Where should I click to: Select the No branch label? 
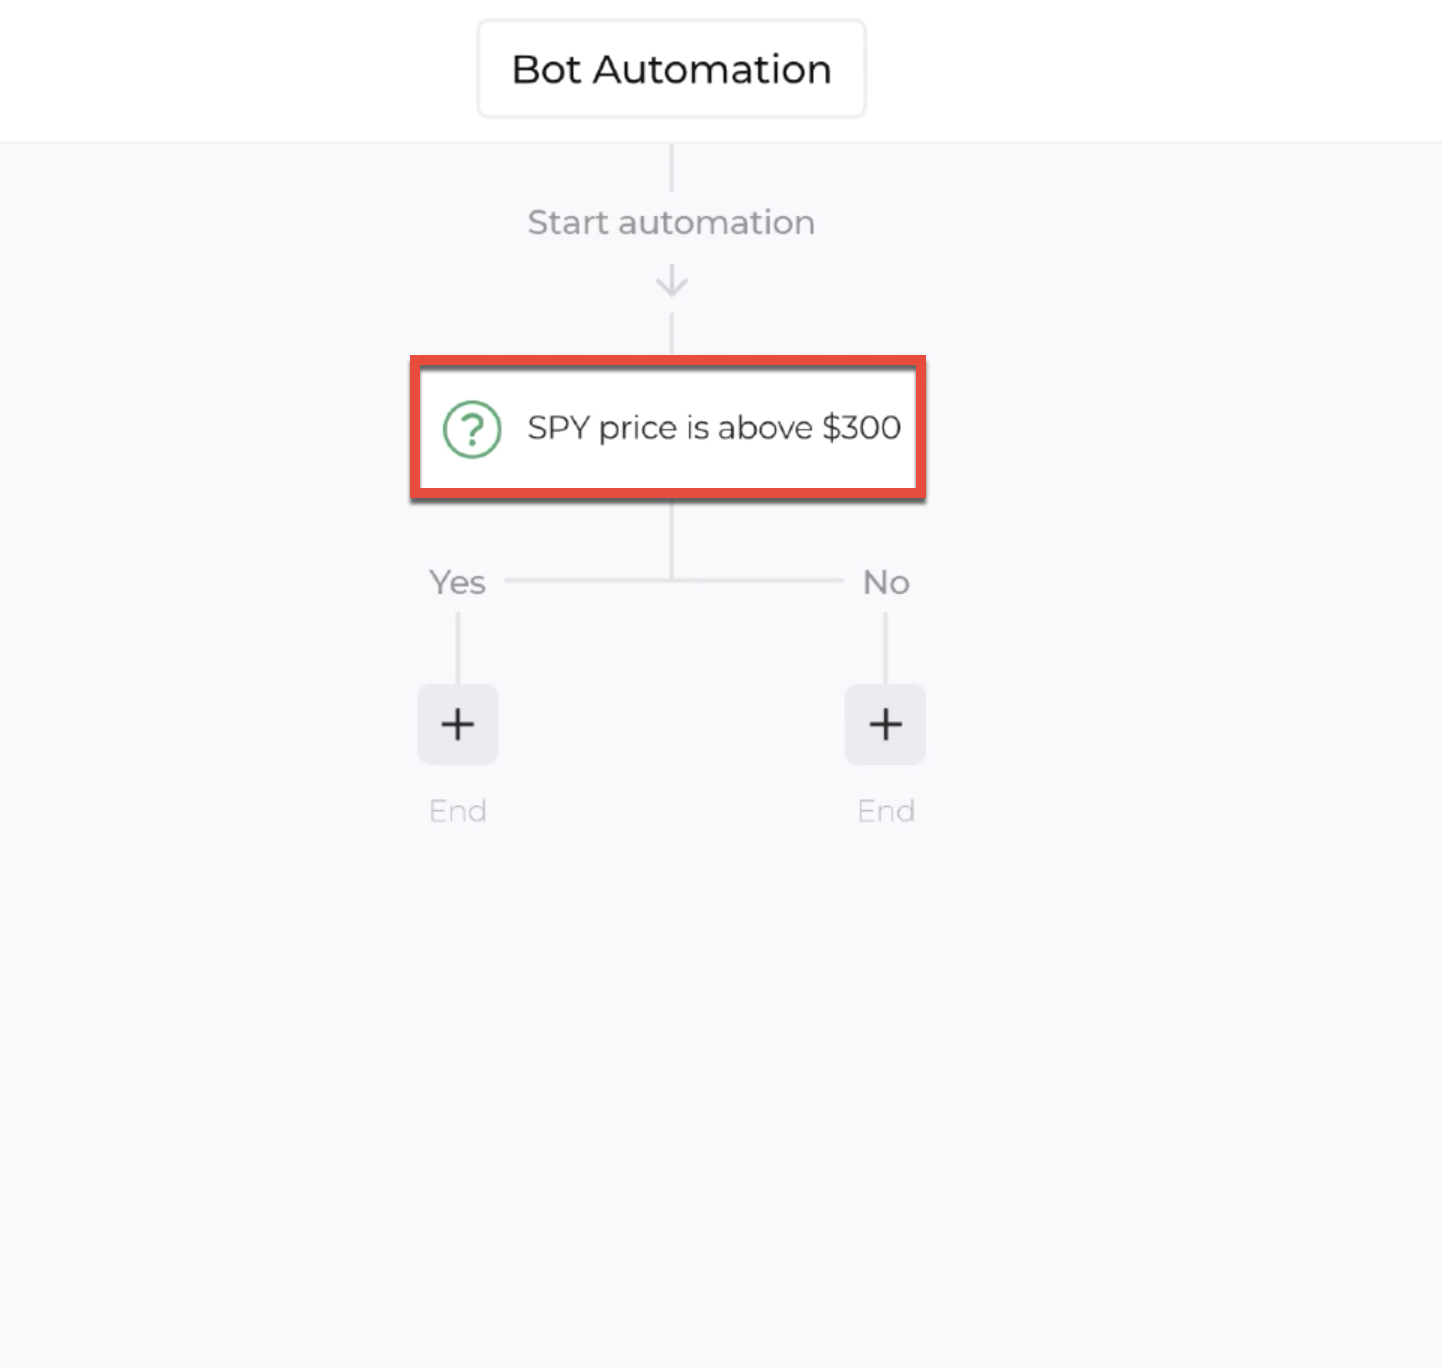click(886, 582)
